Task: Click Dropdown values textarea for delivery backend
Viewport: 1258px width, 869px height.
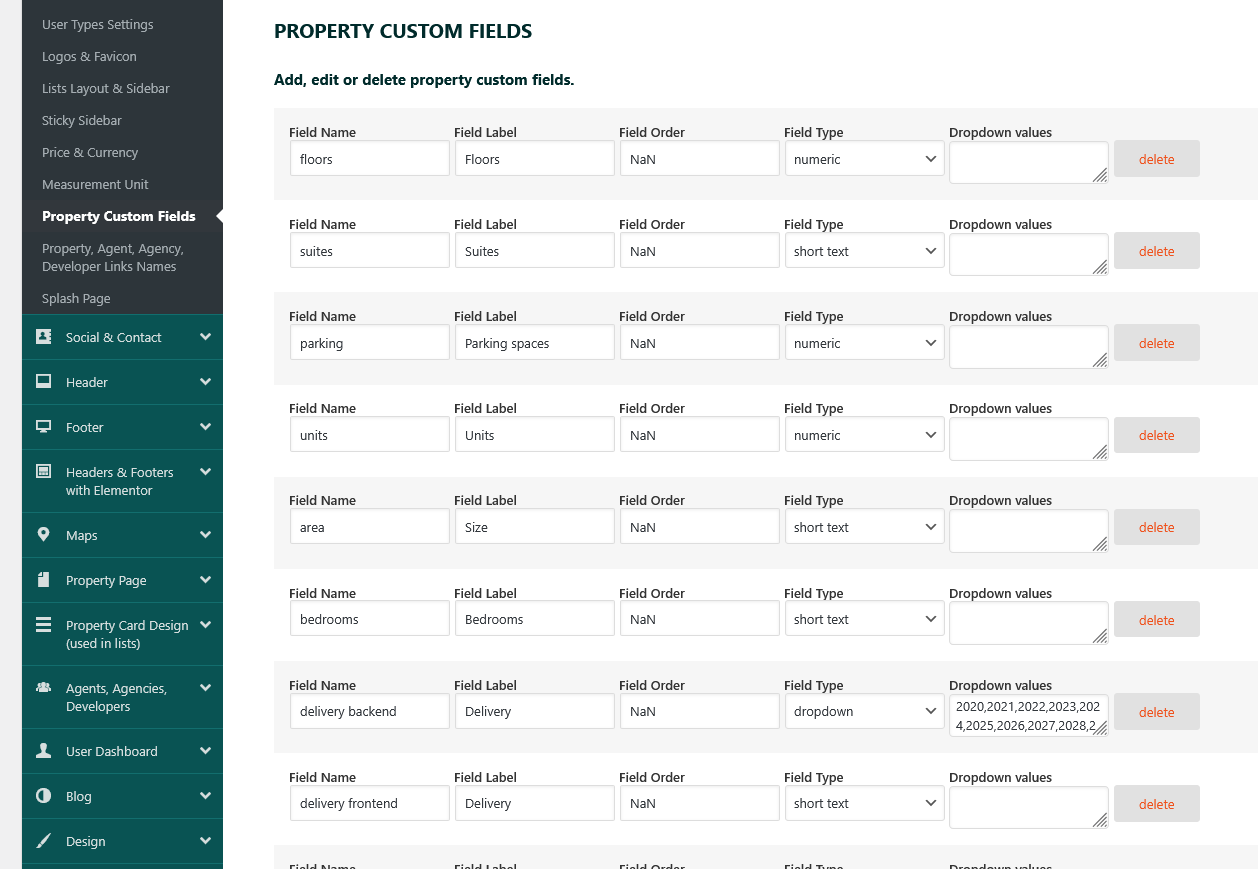Action: 1028,715
